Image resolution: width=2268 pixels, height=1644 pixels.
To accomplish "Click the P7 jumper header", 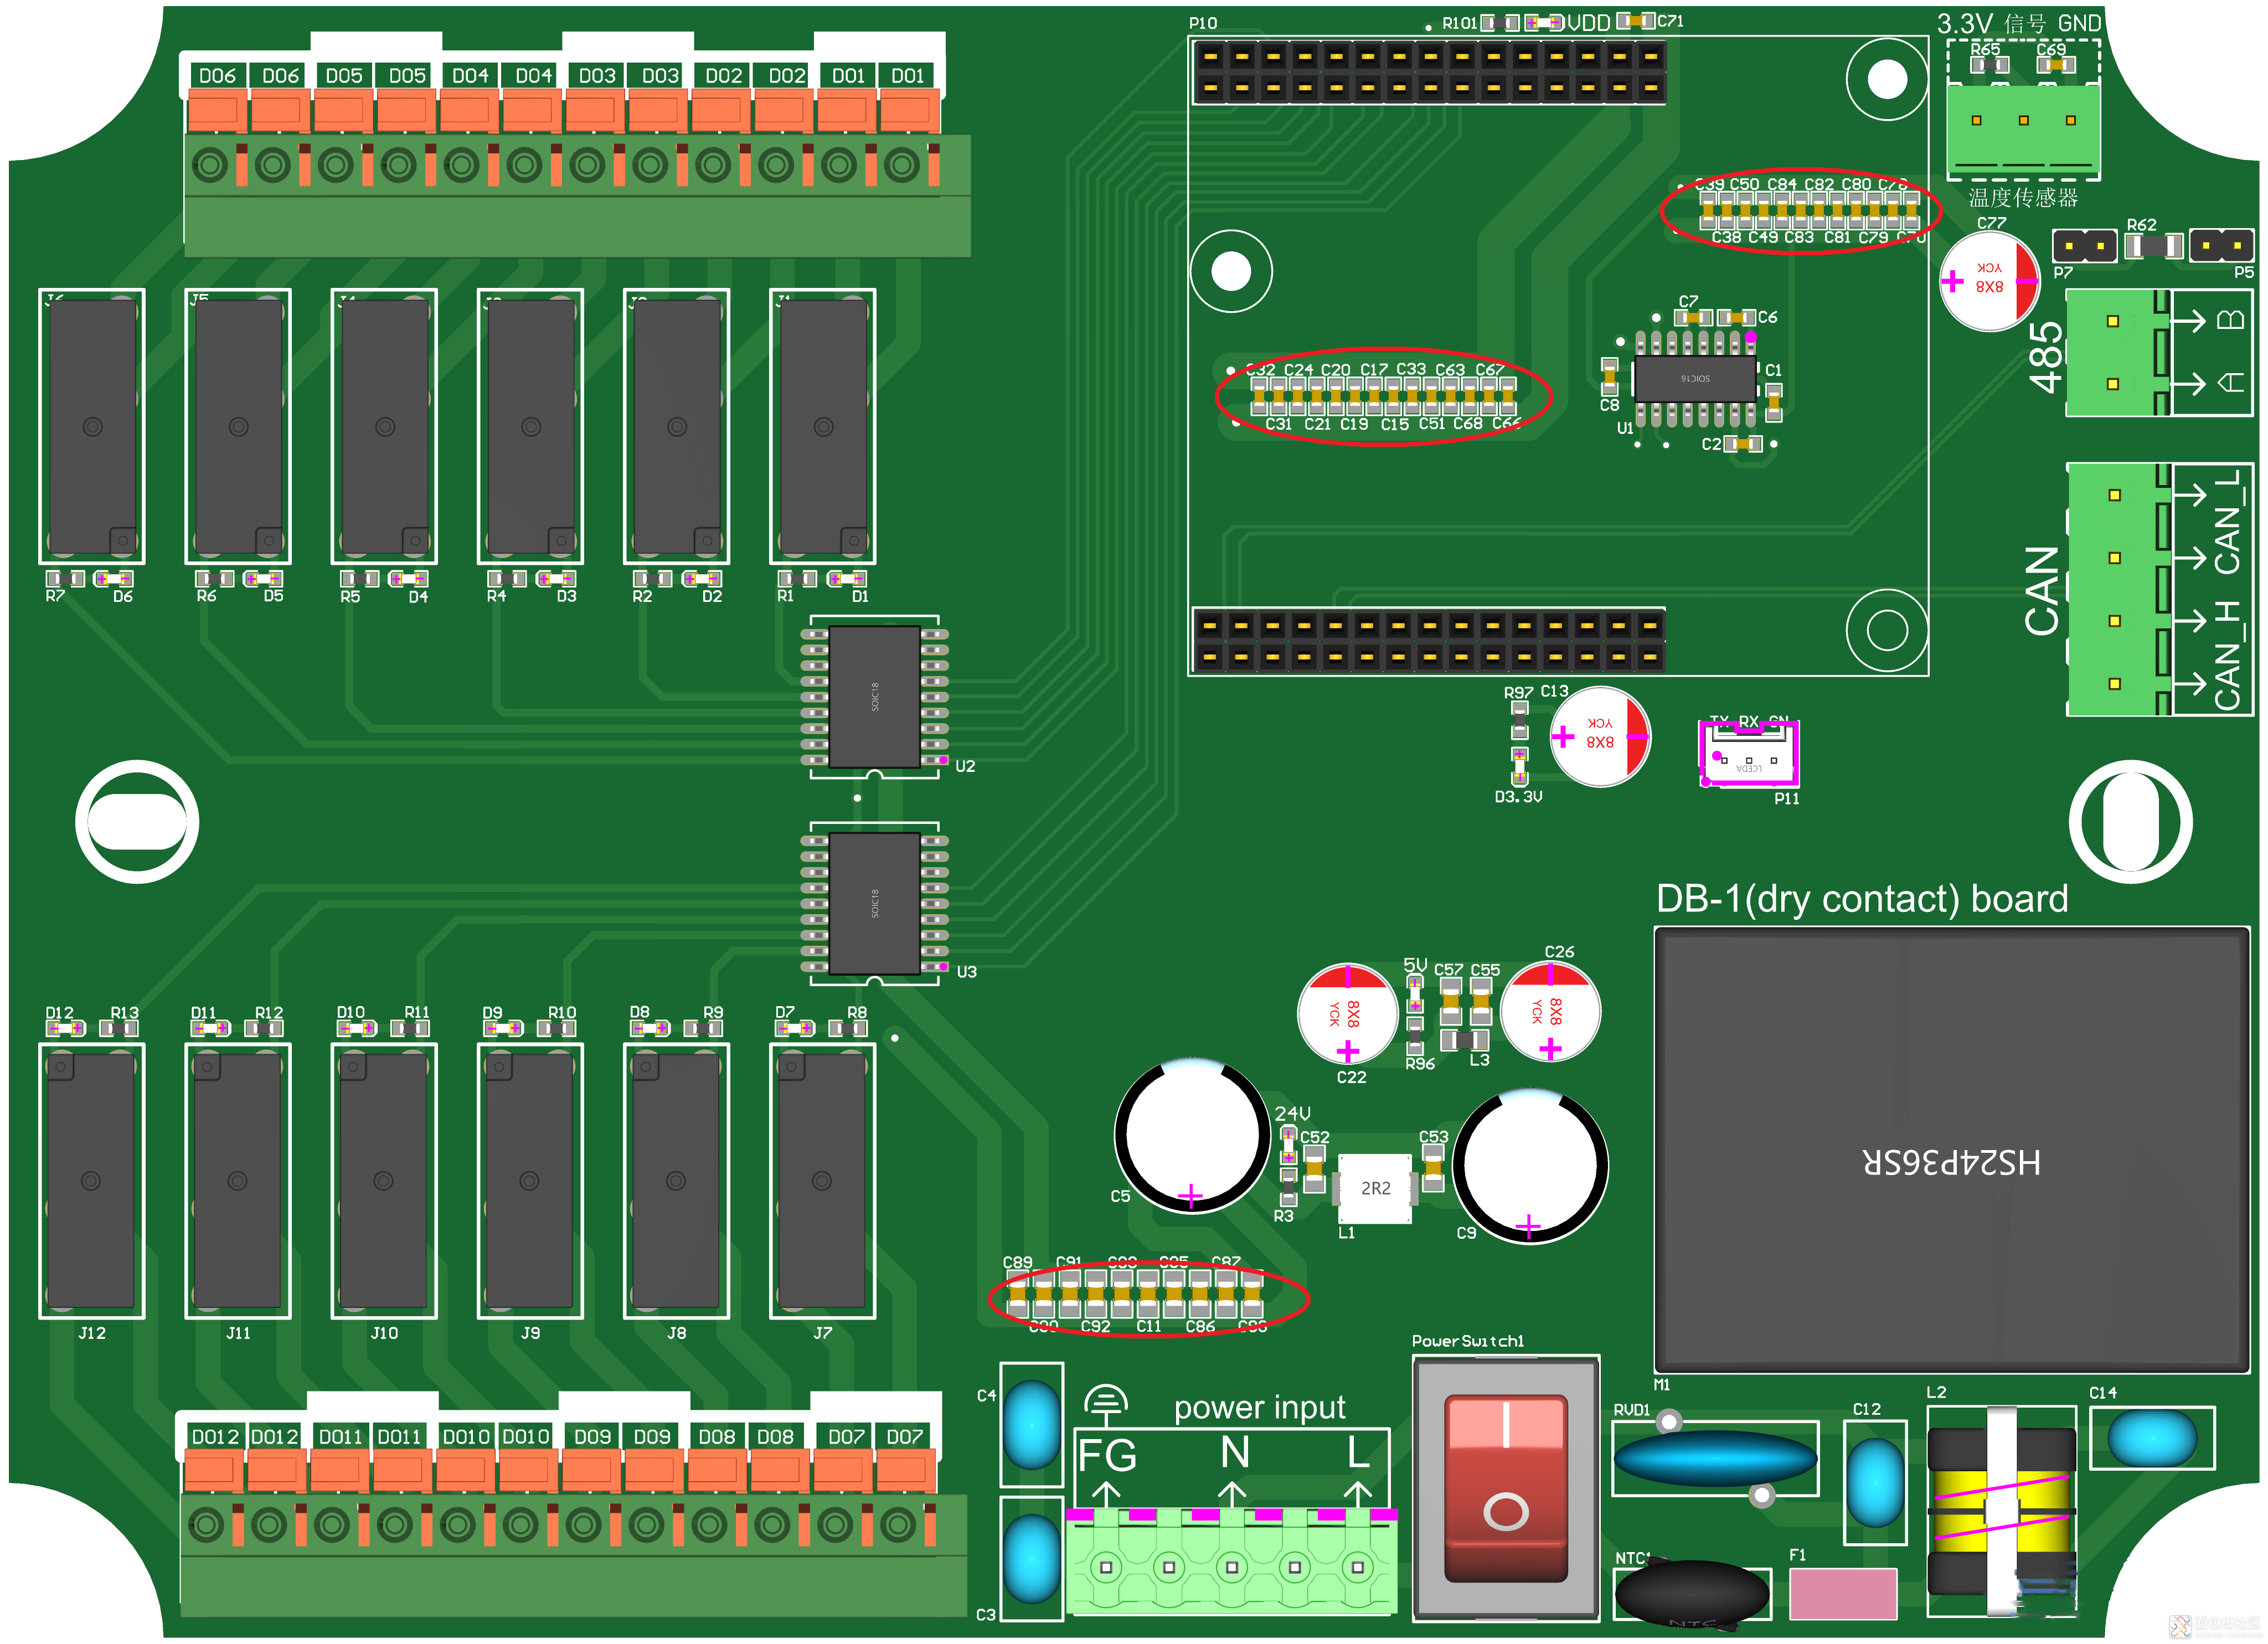I will click(2084, 245).
